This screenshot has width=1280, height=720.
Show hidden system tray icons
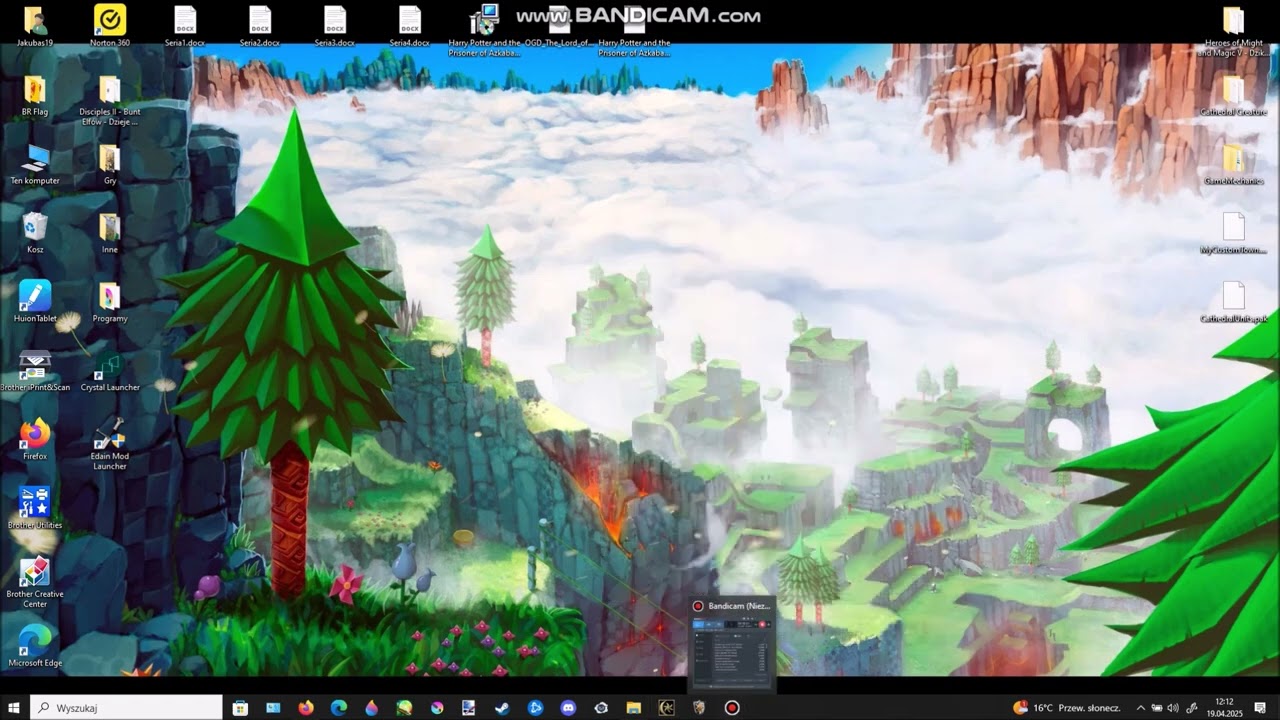click(x=1140, y=708)
